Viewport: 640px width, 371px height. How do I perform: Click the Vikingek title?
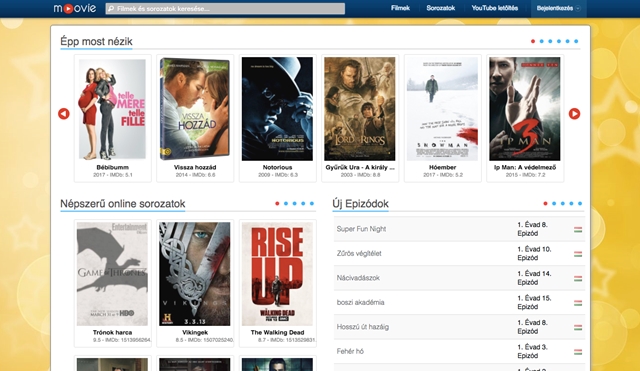coord(195,333)
